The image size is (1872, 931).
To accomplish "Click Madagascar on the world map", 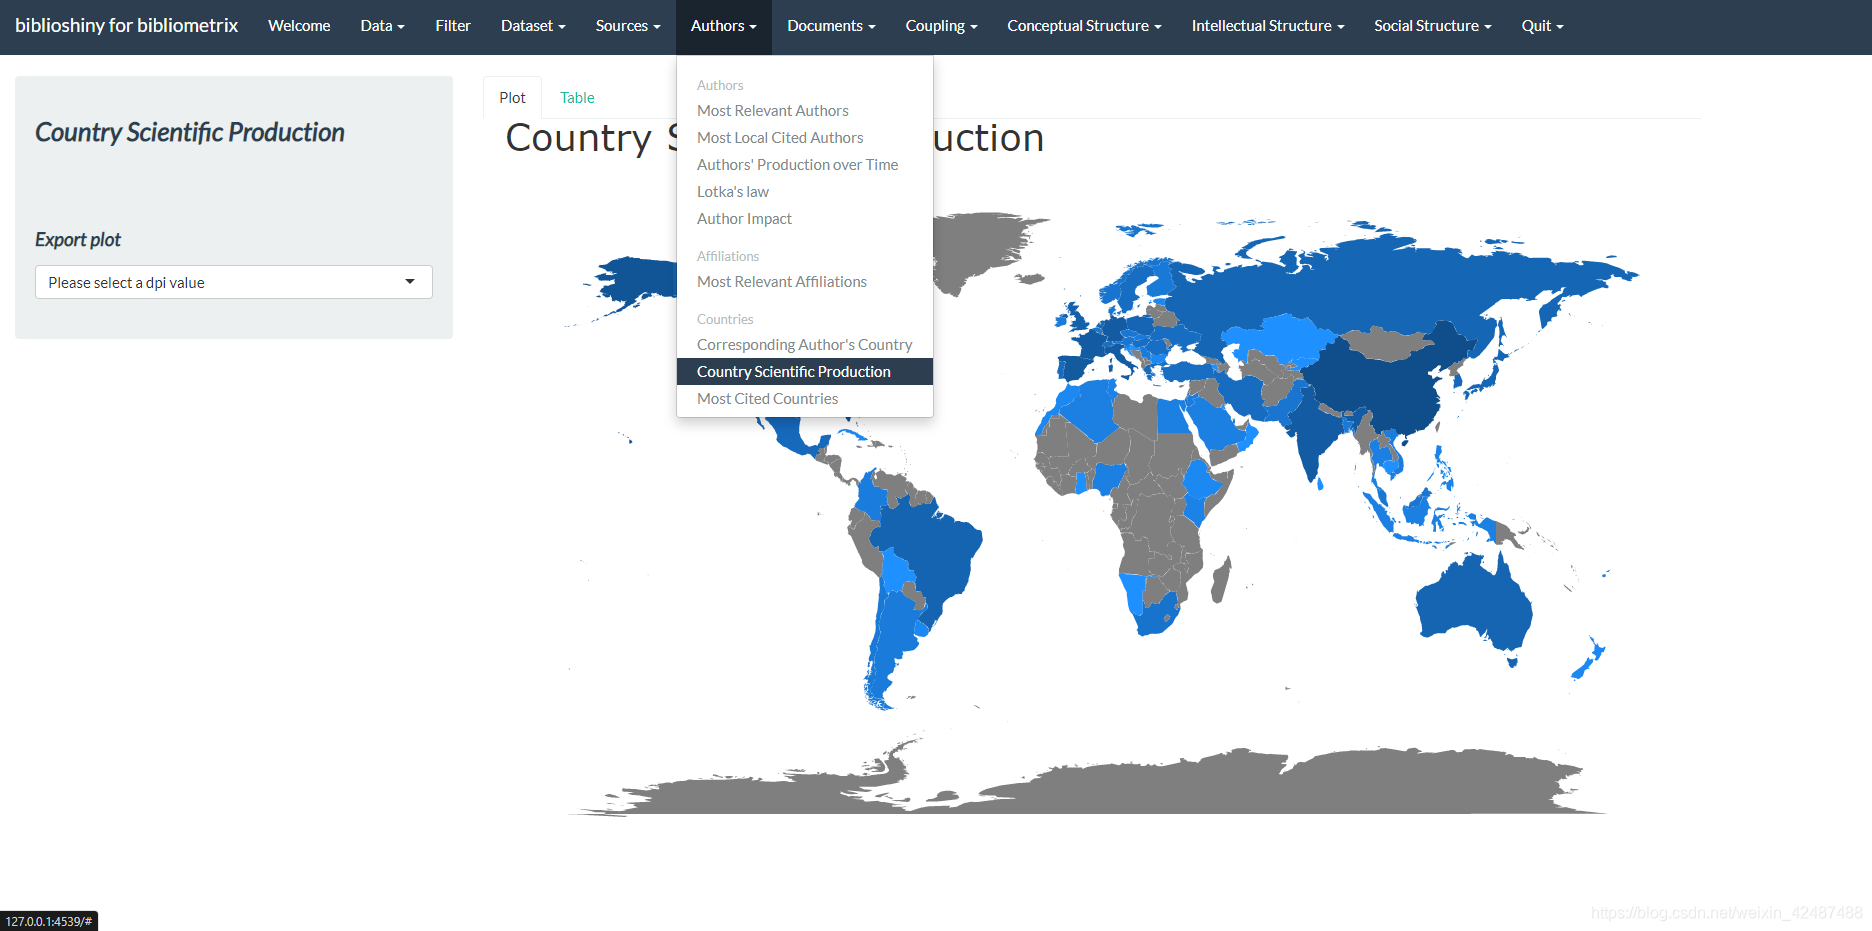I will [x=1221, y=580].
